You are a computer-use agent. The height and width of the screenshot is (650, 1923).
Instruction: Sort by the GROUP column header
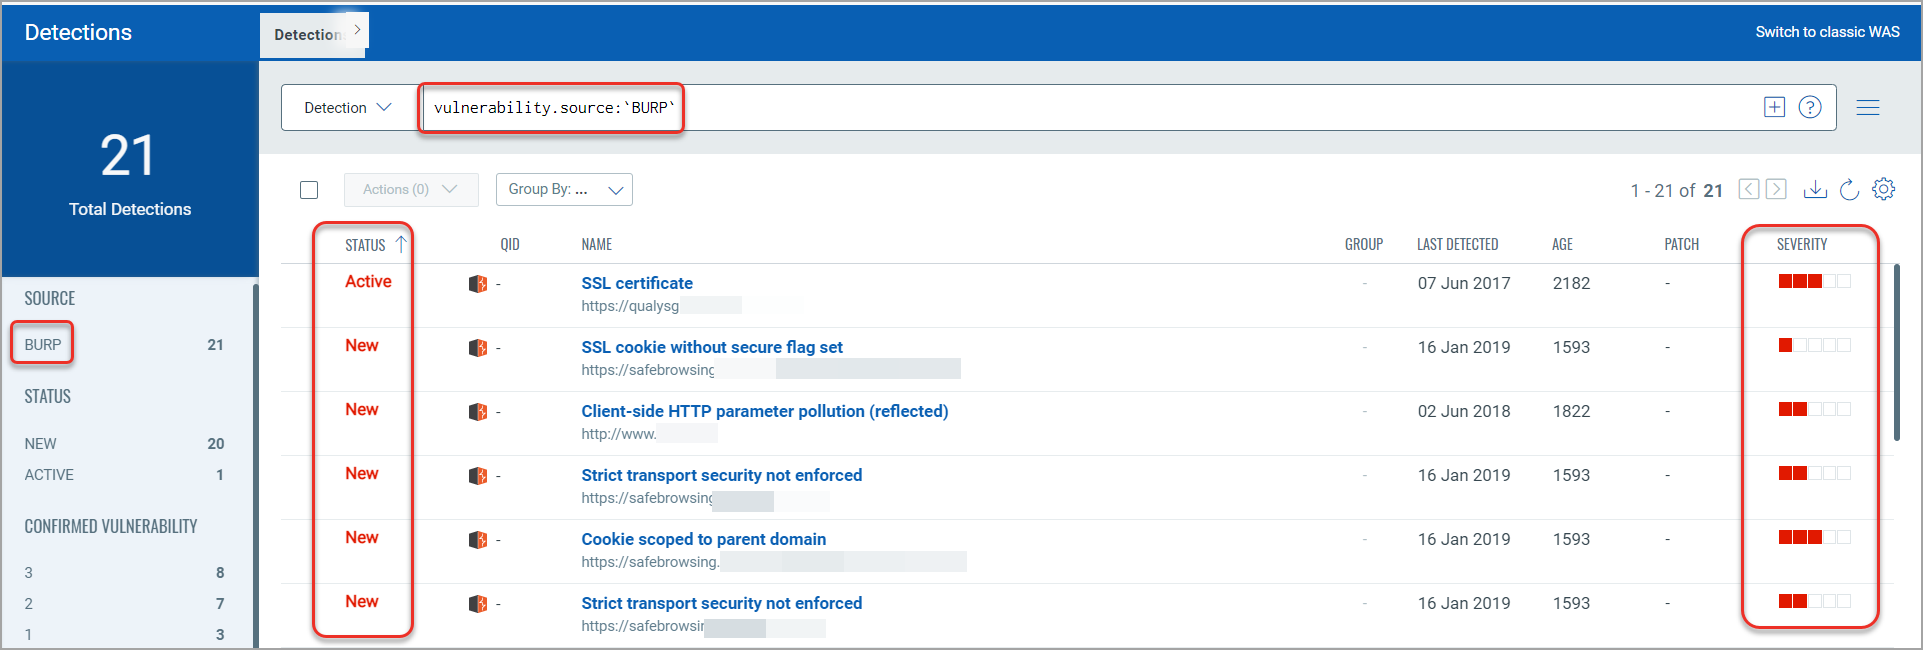[1364, 244]
